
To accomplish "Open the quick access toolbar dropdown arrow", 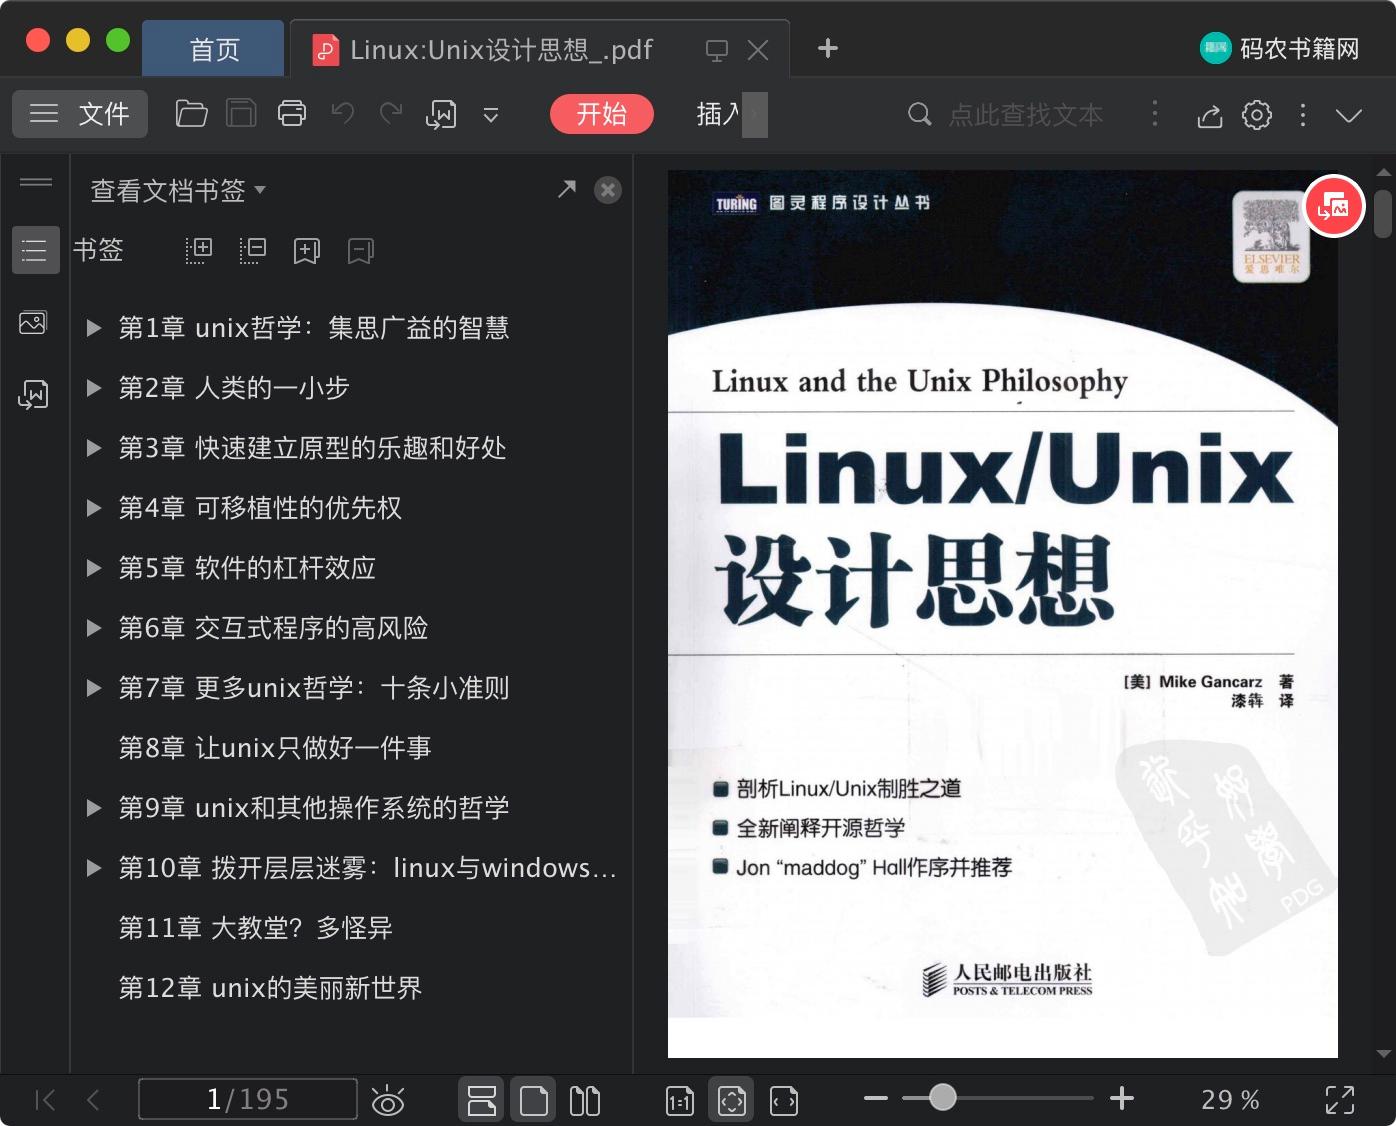I will (491, 115).
